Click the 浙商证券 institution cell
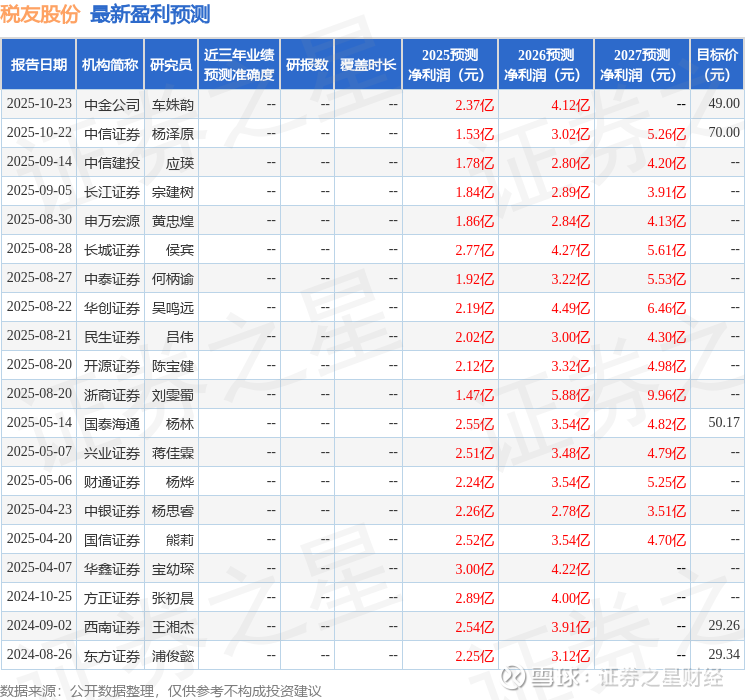The height and width of the screenshot is (700, 745). click(x=112, y=395)
